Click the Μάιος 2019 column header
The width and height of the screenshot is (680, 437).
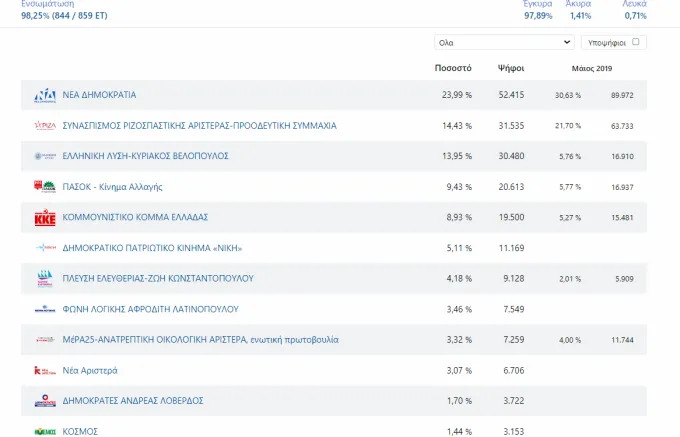click(592, 68)
